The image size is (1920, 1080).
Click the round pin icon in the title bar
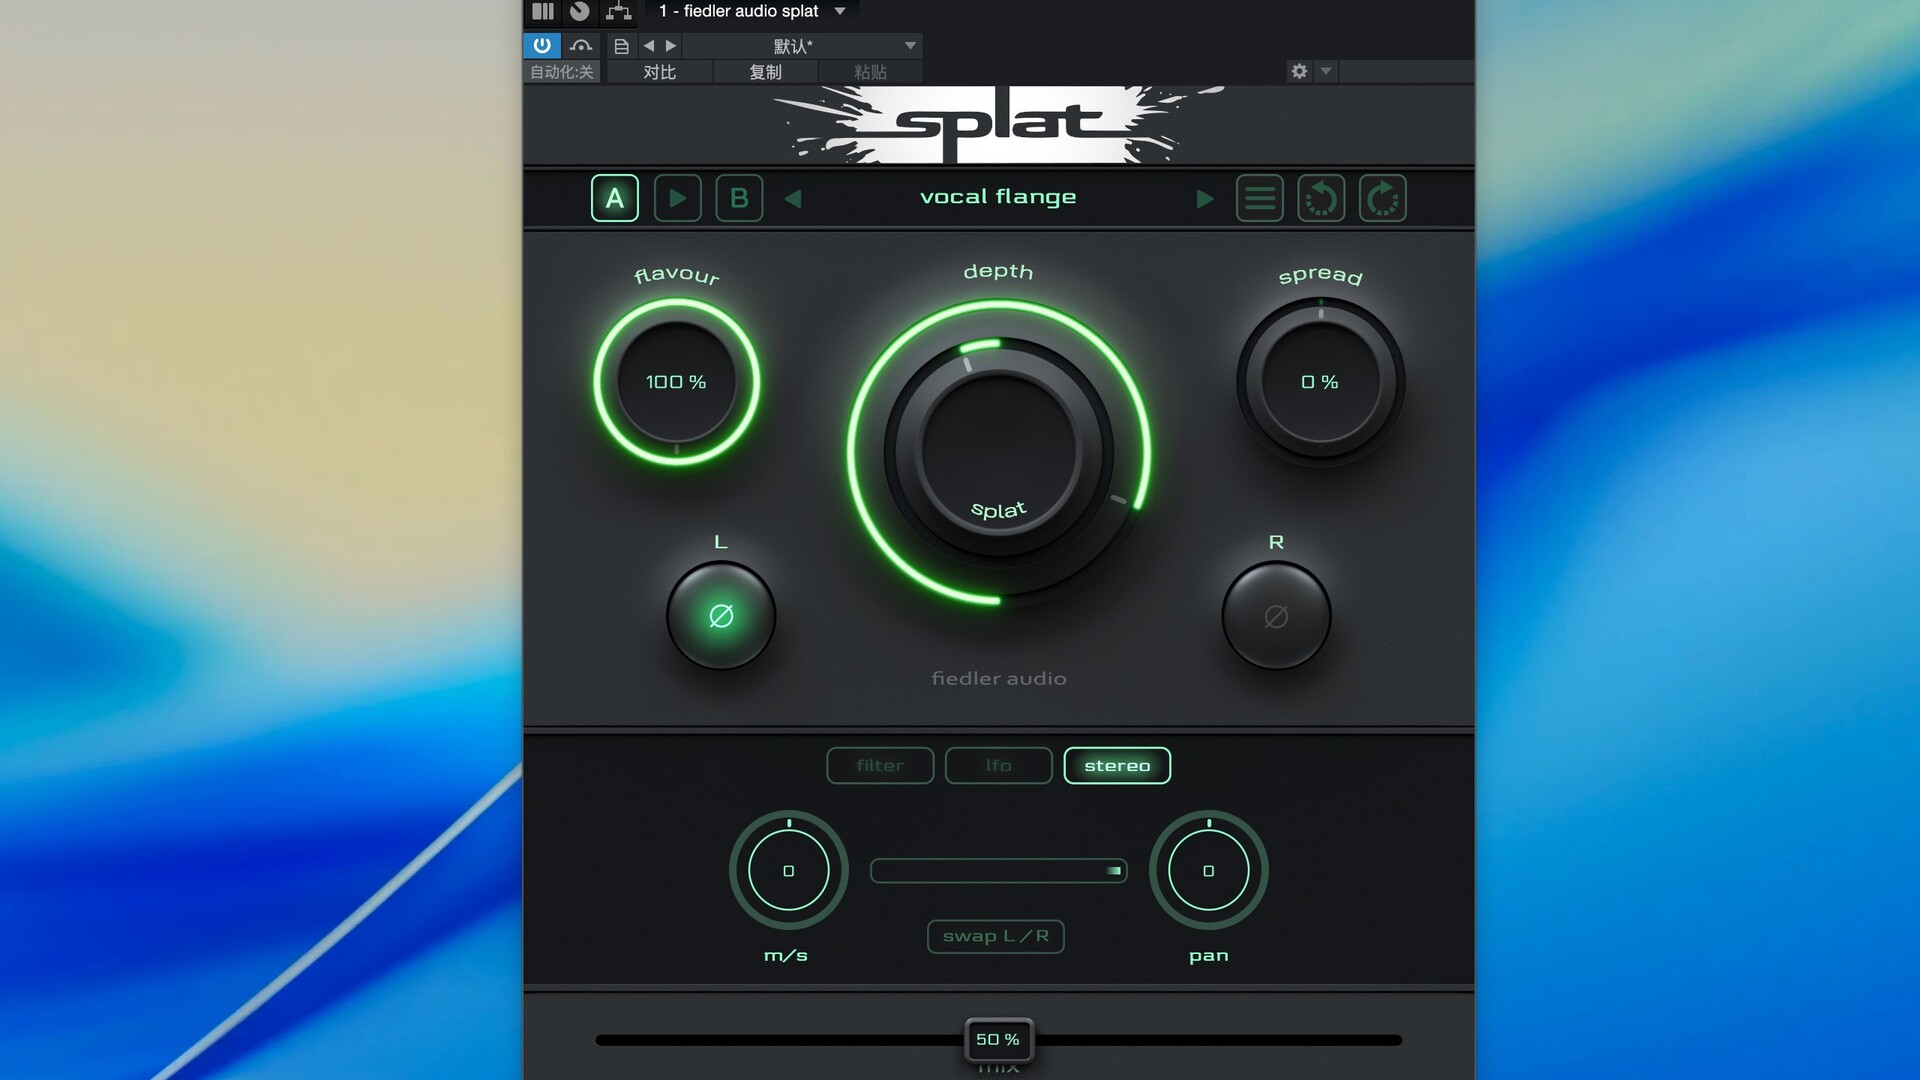click(x=579, y=11)
